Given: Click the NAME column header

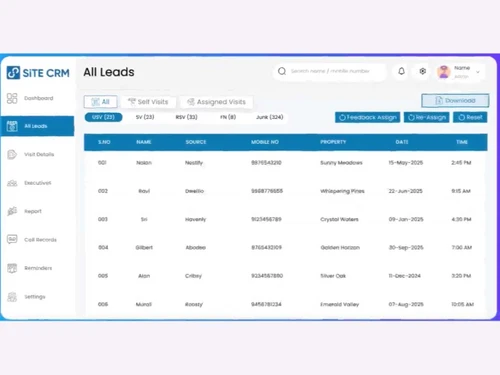Looking at the screenshot, I should click(x=144, y=142).
